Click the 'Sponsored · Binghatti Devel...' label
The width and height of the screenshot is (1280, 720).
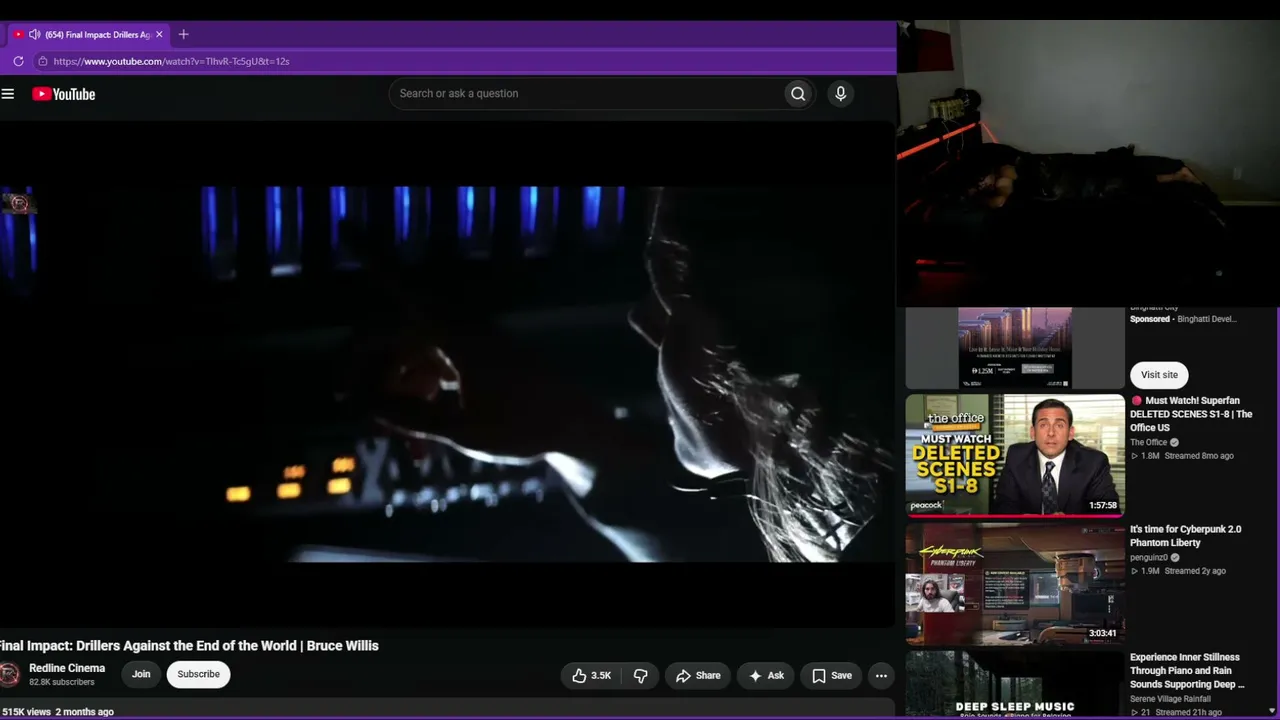[1183, 319]
